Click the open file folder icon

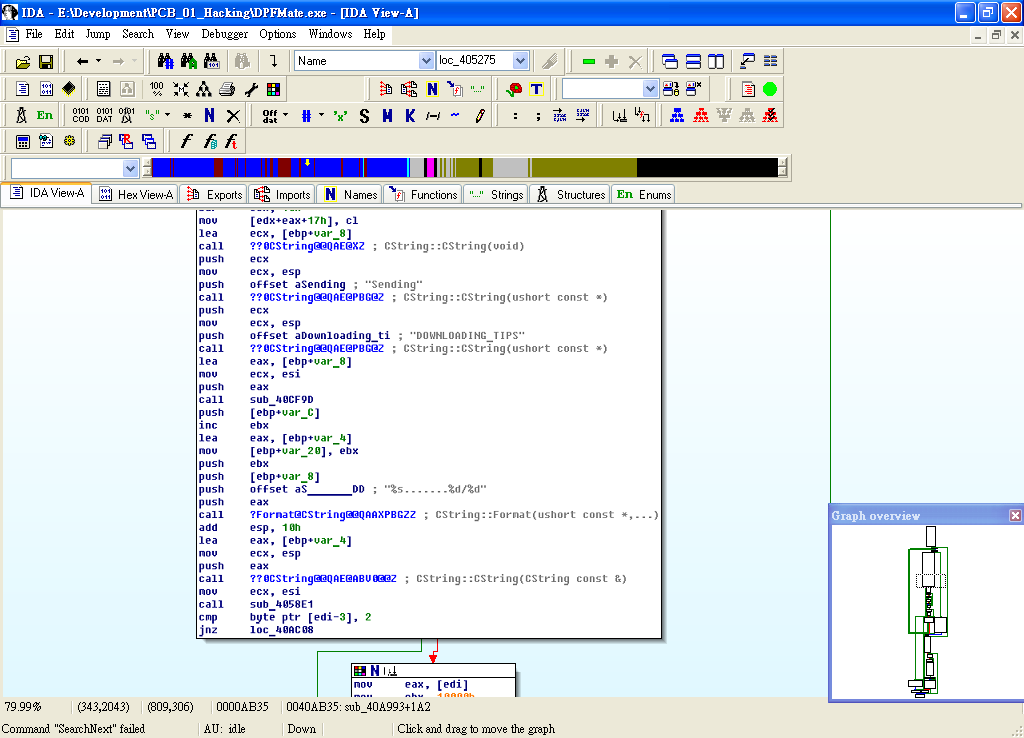click(x=23, y=62)
